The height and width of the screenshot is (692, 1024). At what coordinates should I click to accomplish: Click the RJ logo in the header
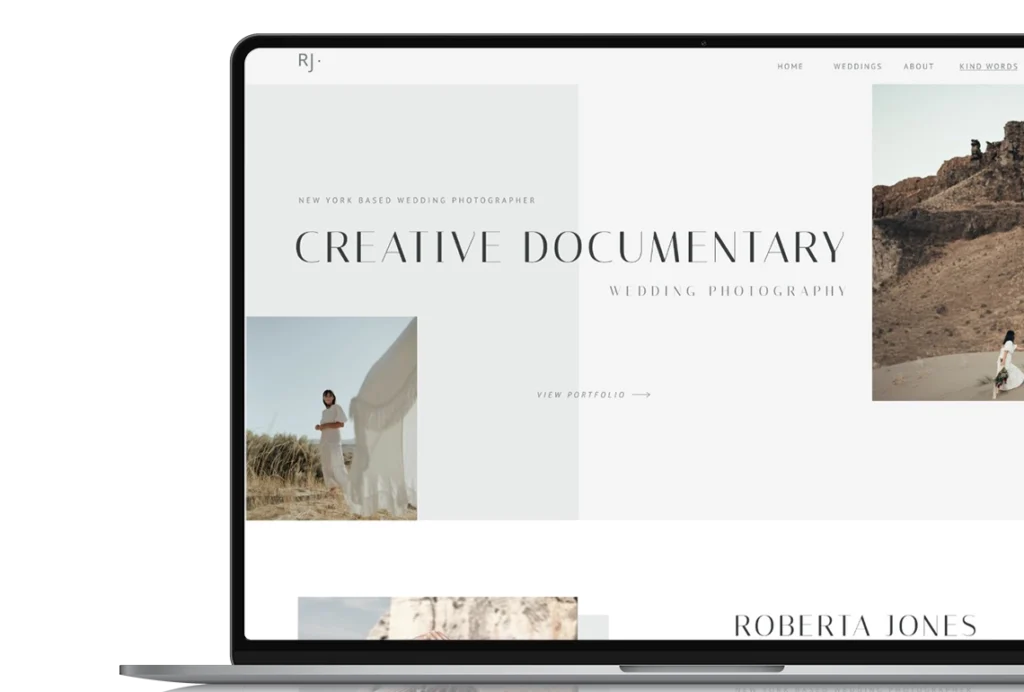[x=307, y=62]
